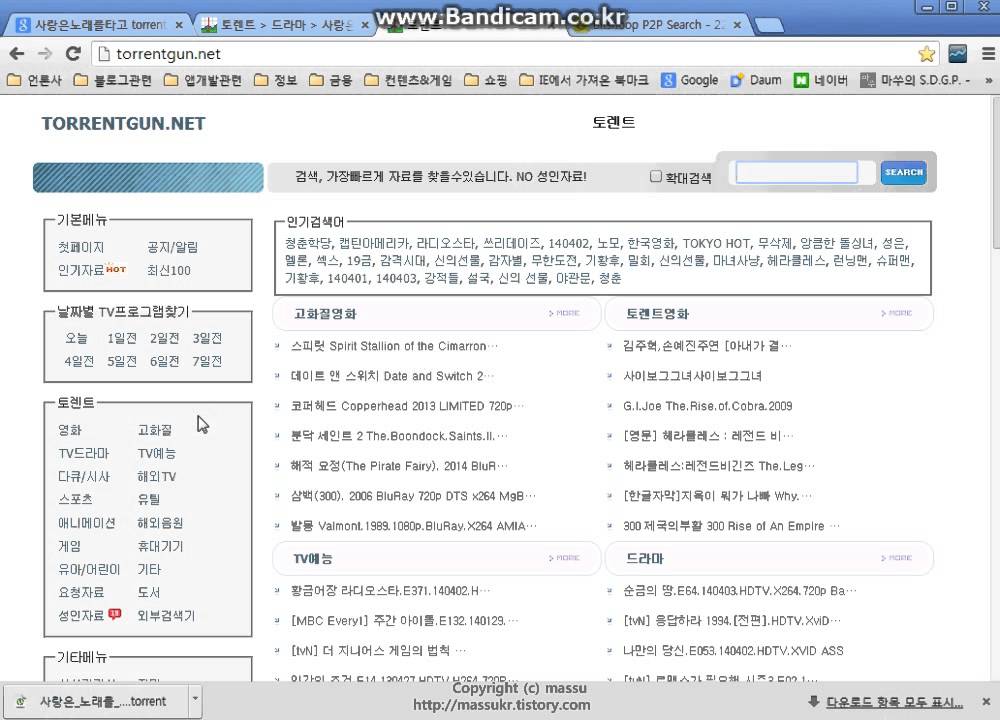The image size is (1000, 720).
Task: Open the 컨텐츠&게임 bookmark folder
Action: (x=408, y=80)
